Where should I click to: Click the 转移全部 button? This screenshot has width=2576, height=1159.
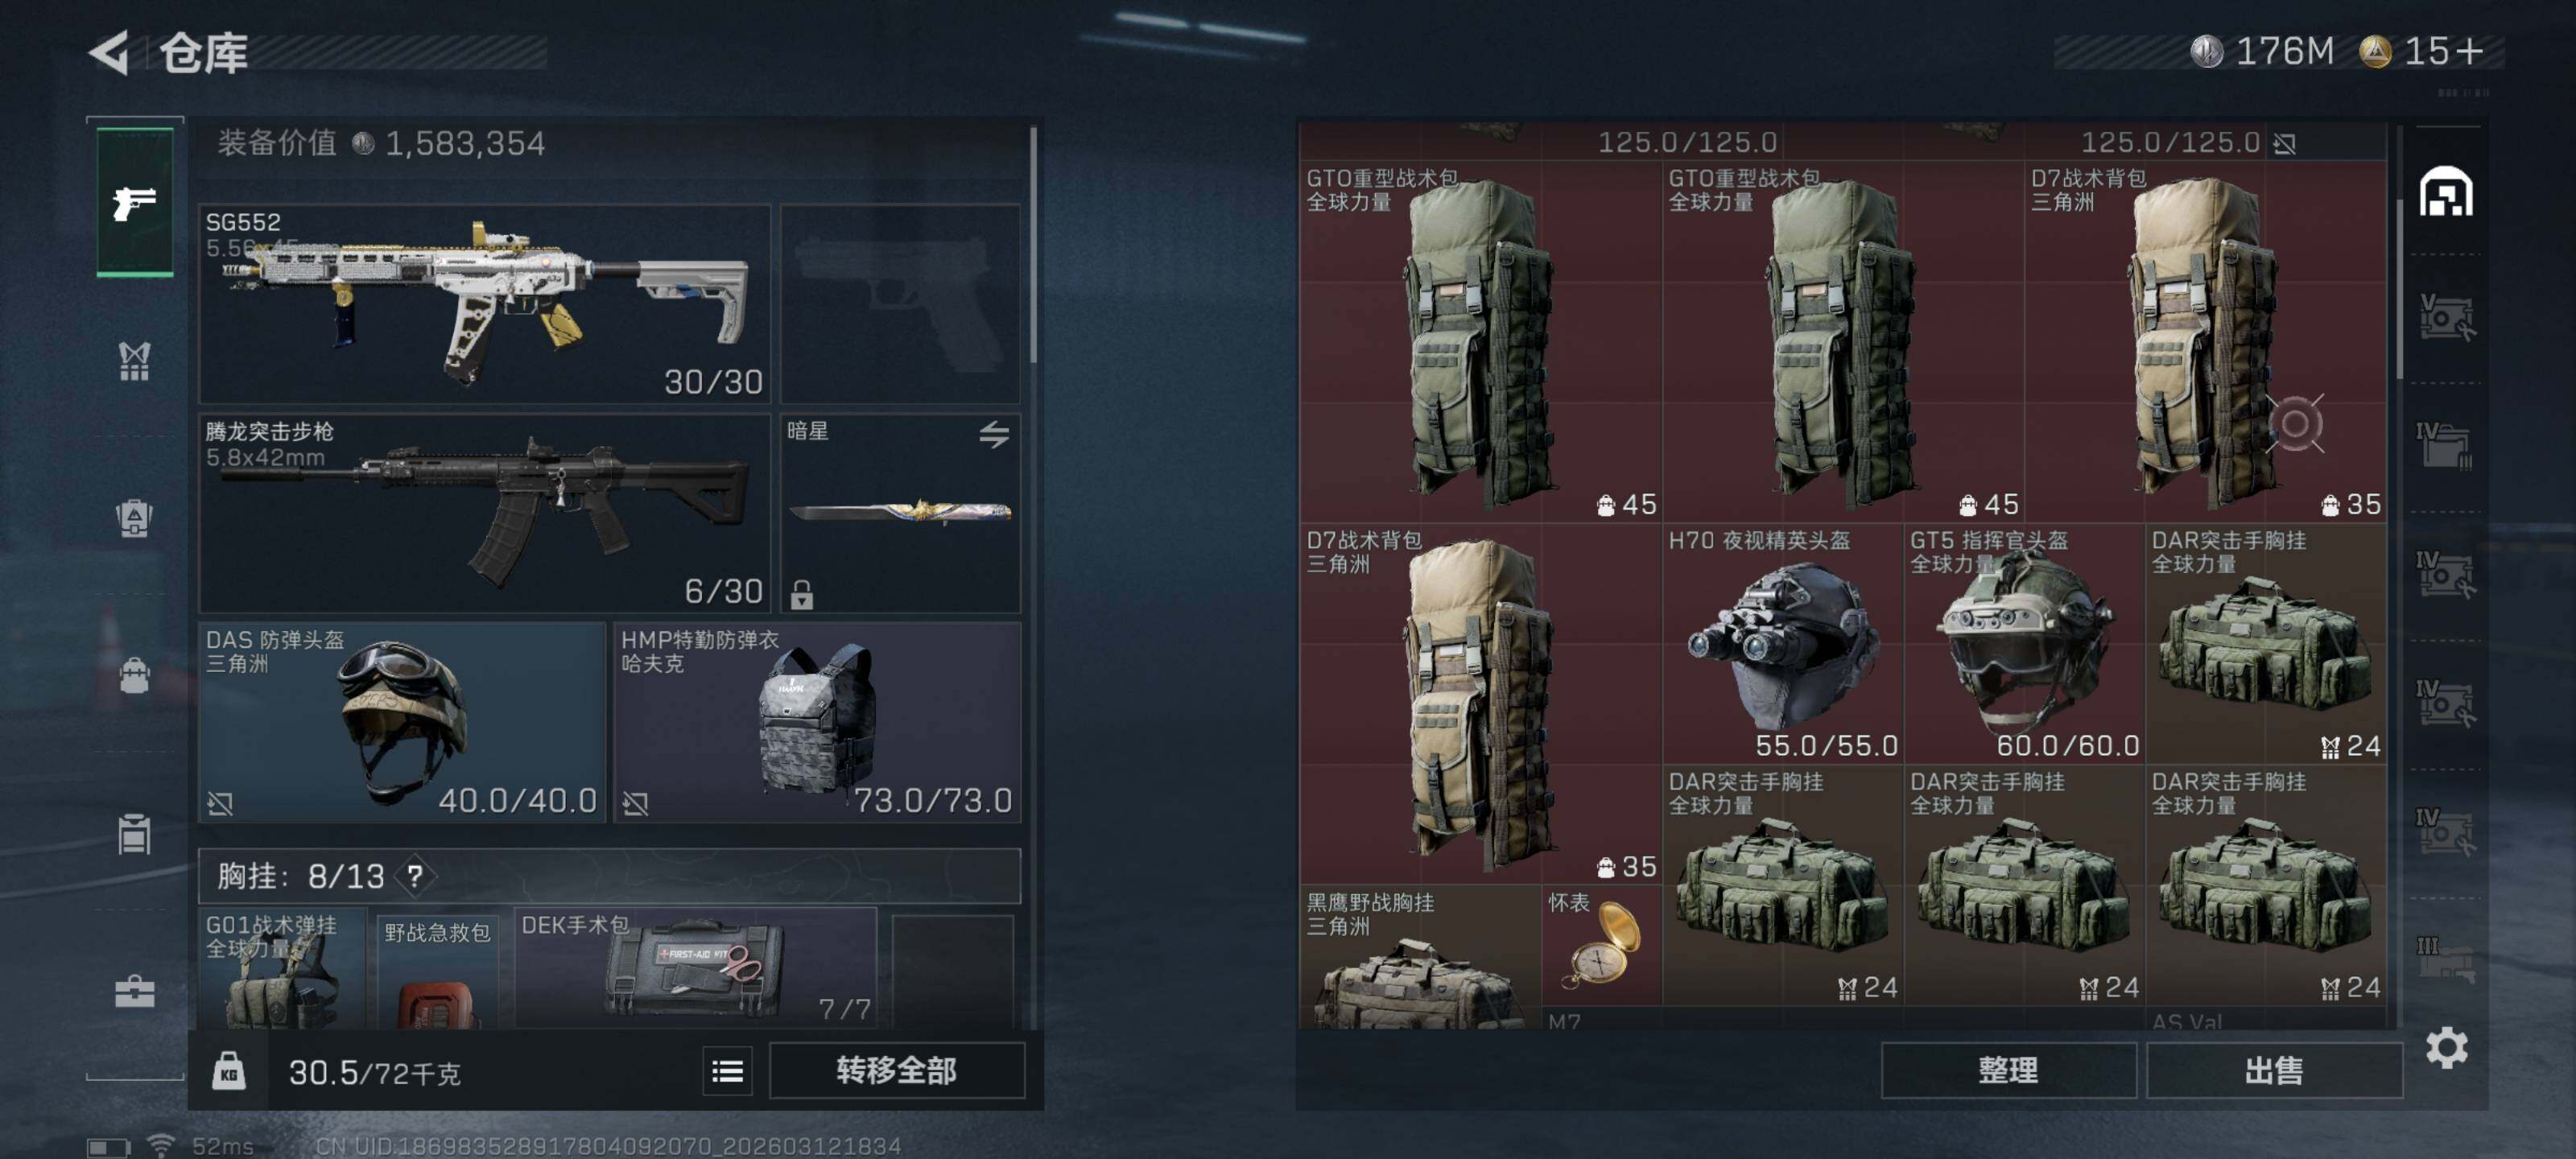tap(897, 1071)
